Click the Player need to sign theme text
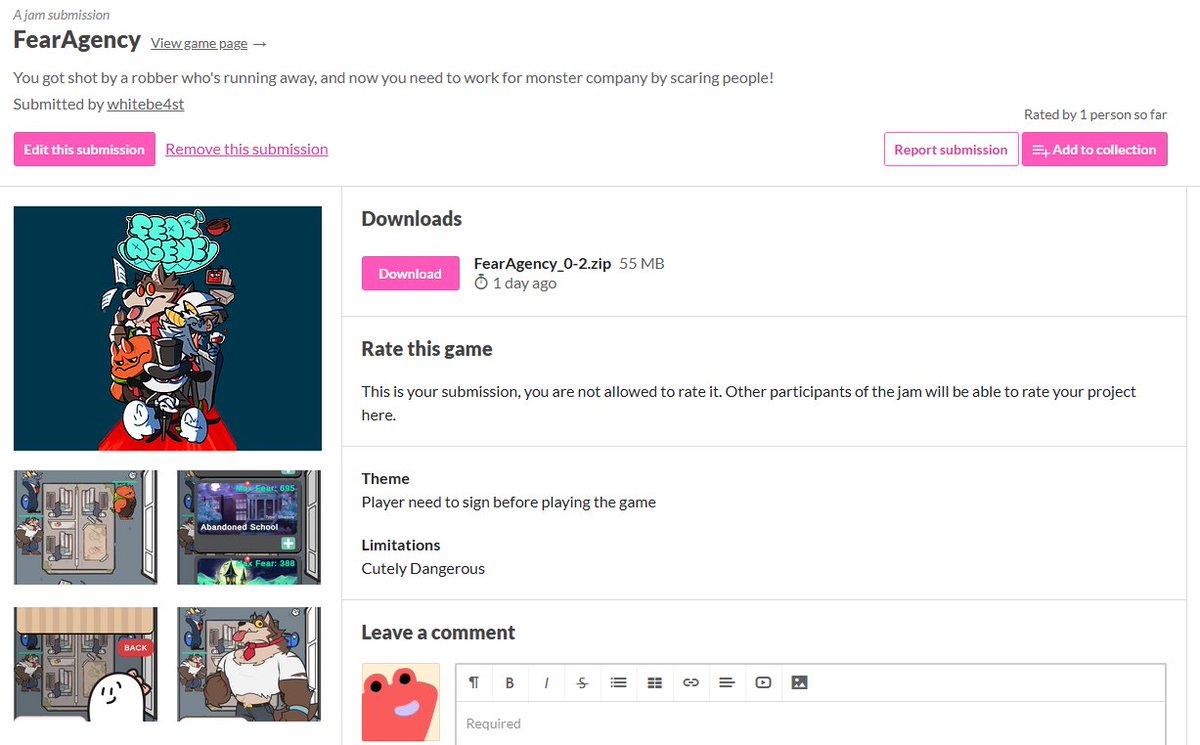The height and width of the screenshot is (745, 1200). tap(509, 502)
